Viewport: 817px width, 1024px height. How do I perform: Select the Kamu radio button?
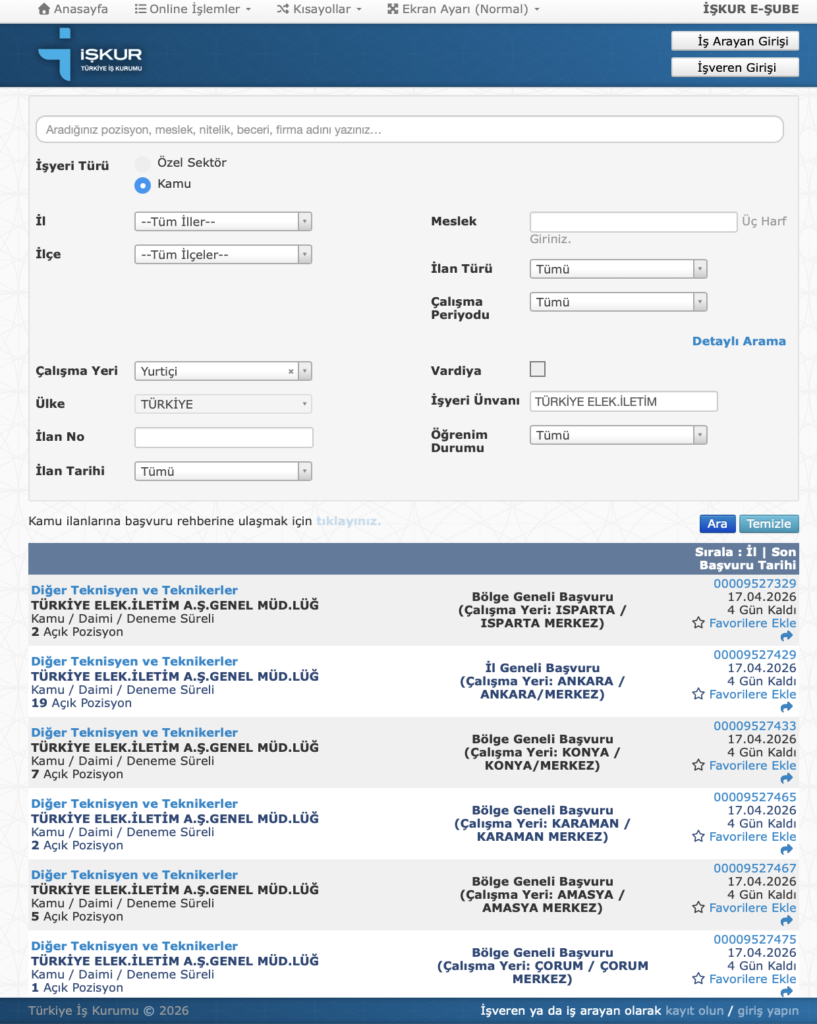tap(143, 185)
